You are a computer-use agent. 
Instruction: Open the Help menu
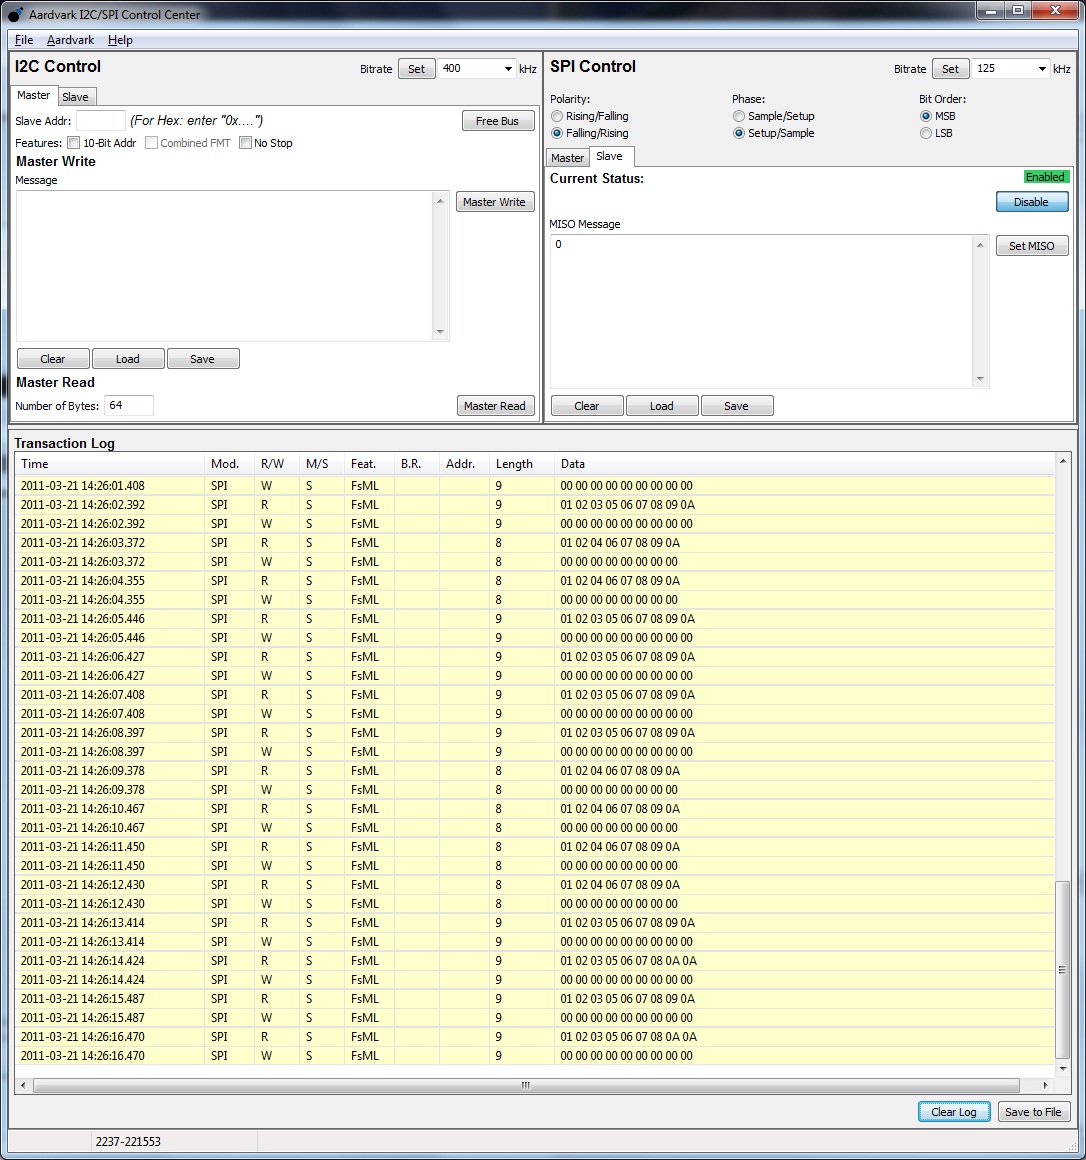coord(120,40)
